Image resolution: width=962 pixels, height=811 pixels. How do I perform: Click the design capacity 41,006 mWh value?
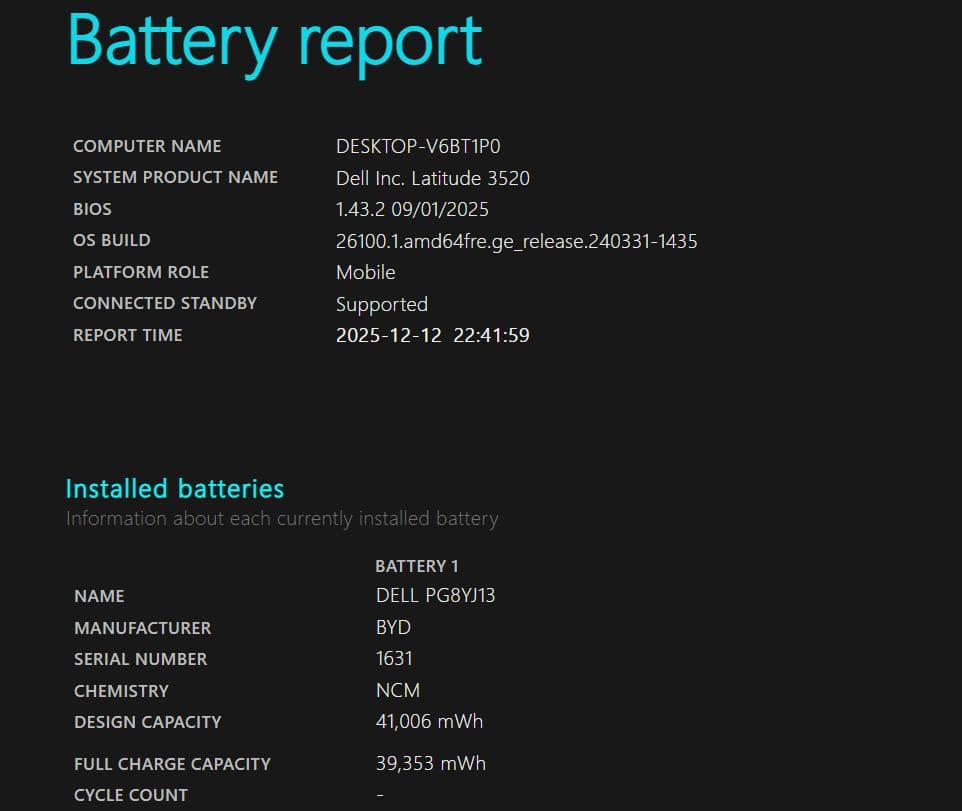click(x=429, y=722)
